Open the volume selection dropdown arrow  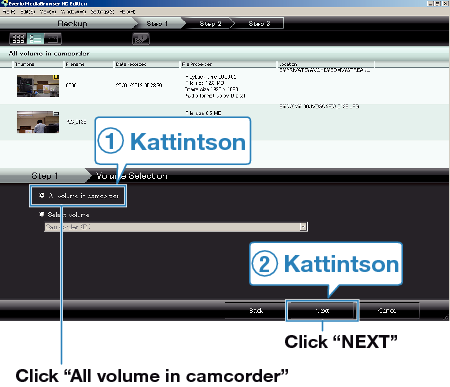pyautogui.click(x=303, y=227)
